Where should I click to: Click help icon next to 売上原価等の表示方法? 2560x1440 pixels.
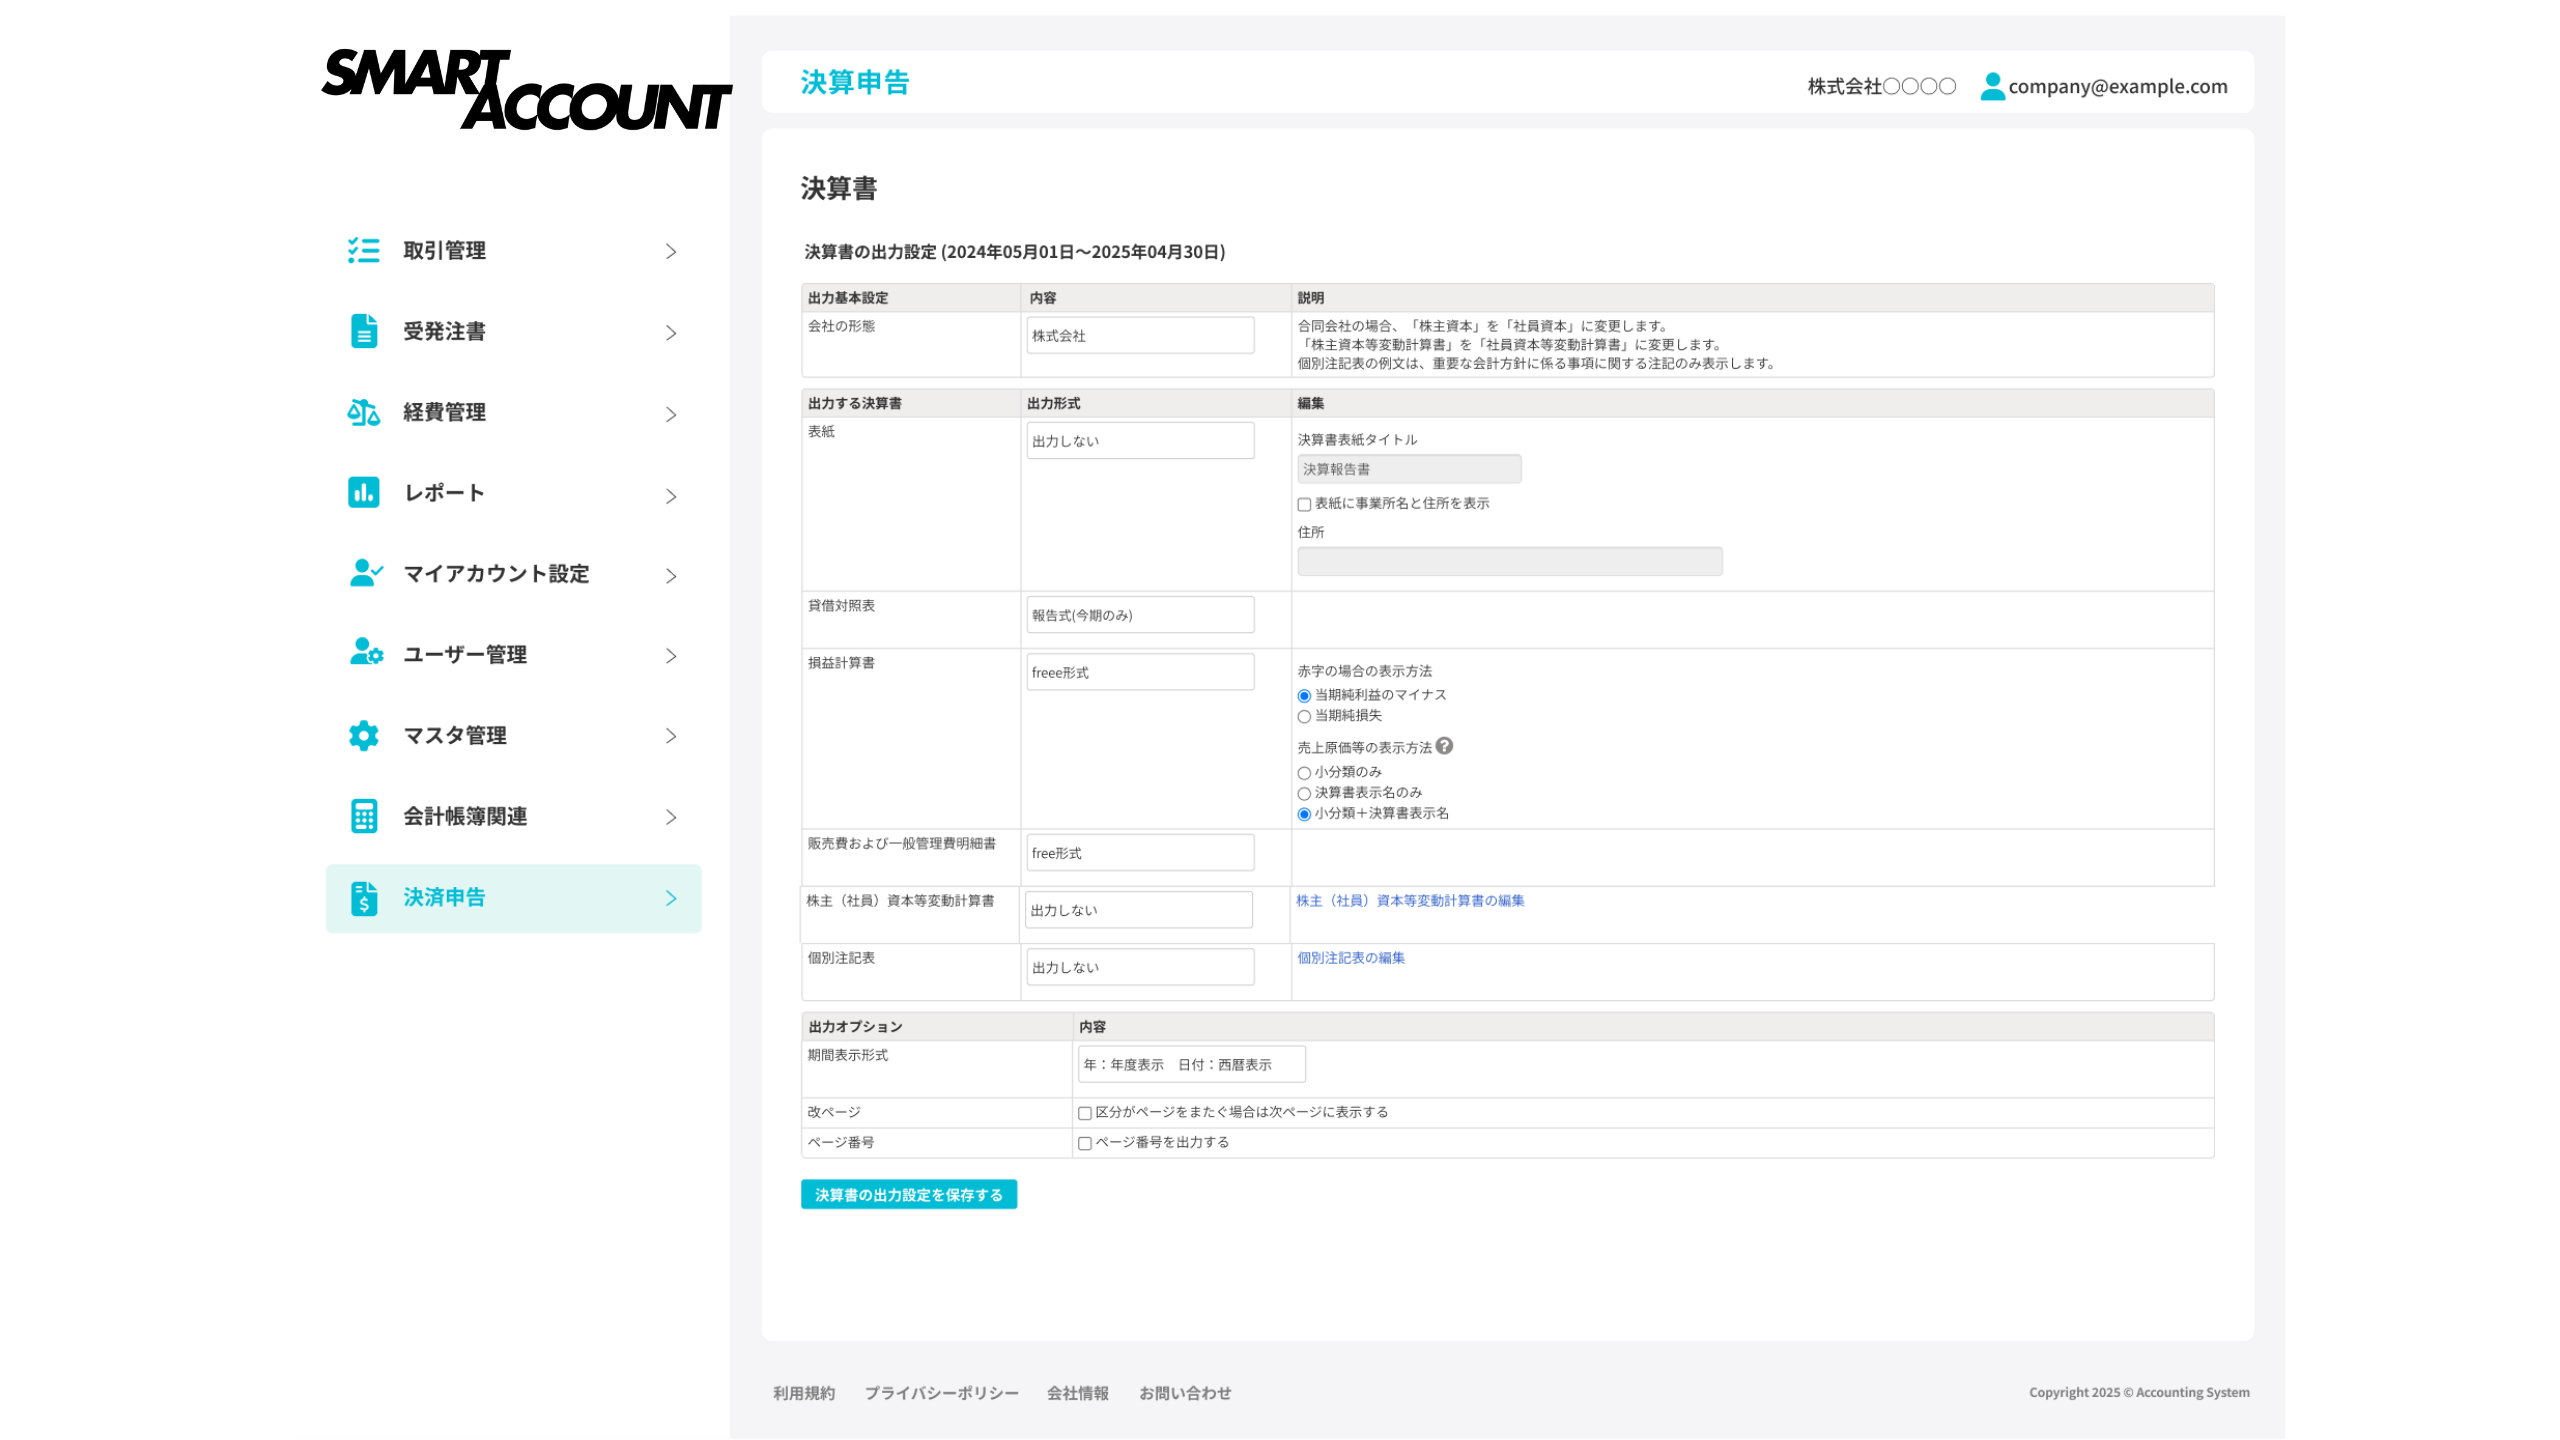(x=1444, y=746)
